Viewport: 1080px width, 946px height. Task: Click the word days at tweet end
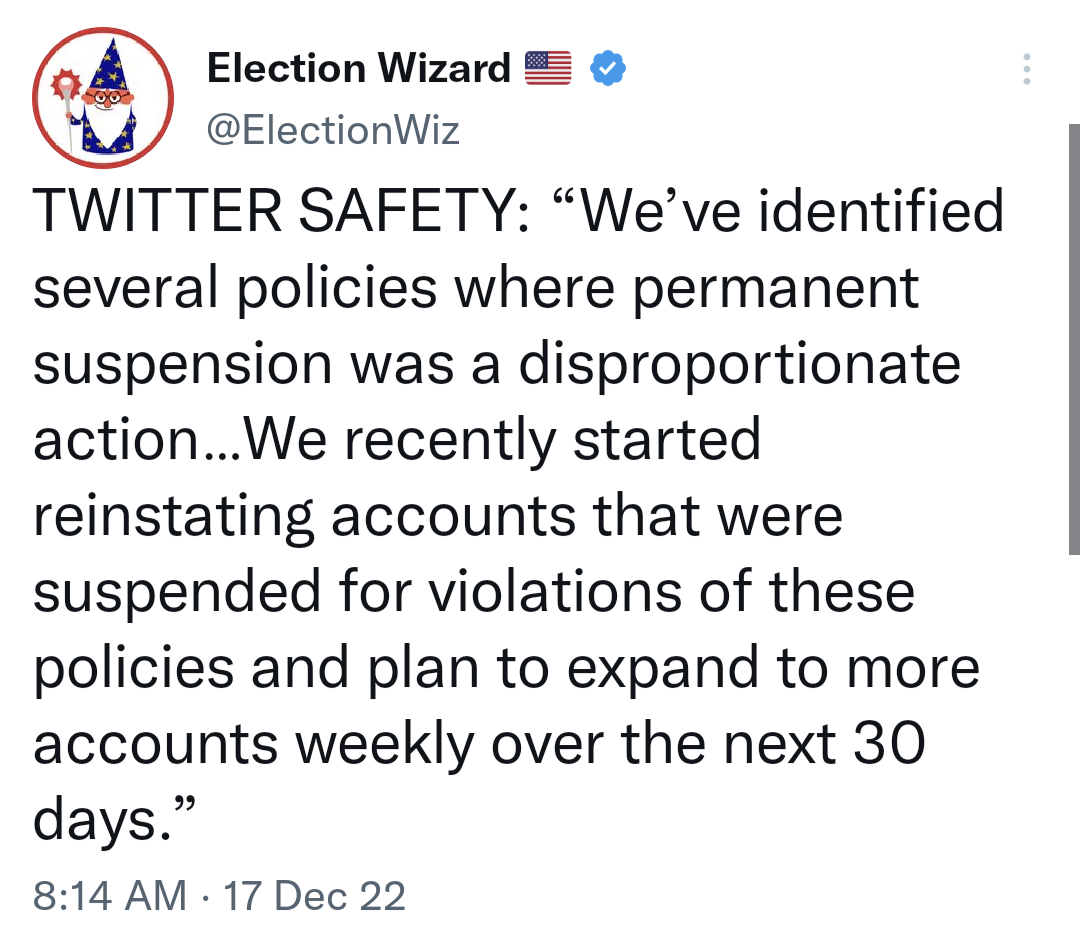pos(96,821)
